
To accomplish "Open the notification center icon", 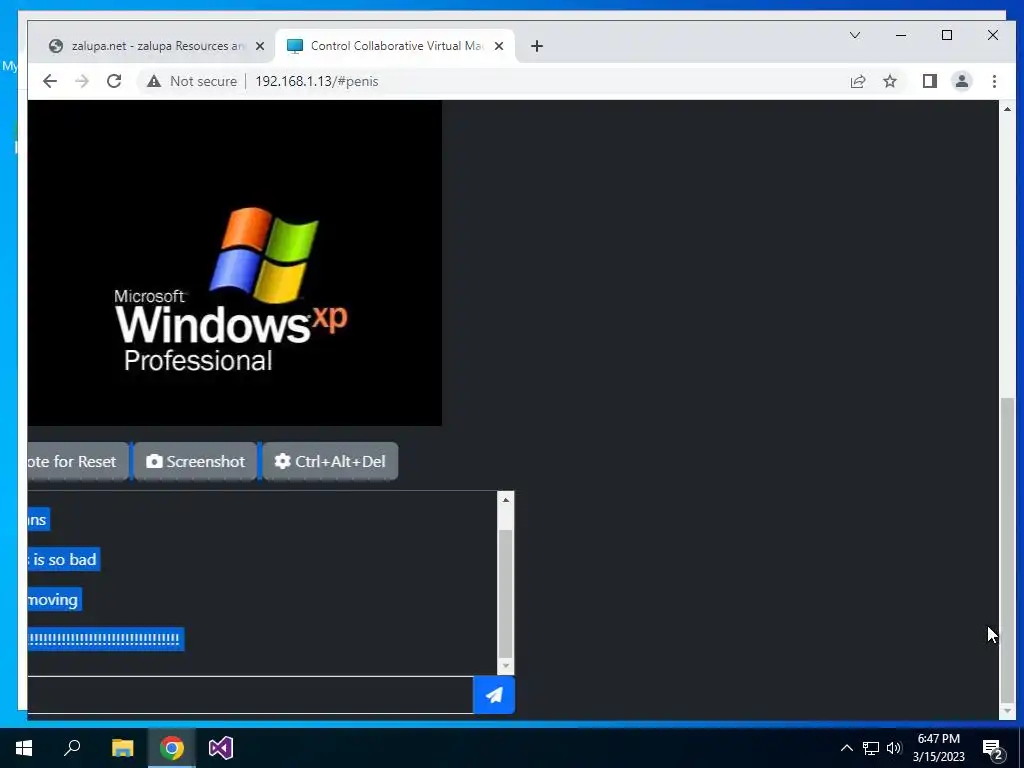I will click(993, 749).
